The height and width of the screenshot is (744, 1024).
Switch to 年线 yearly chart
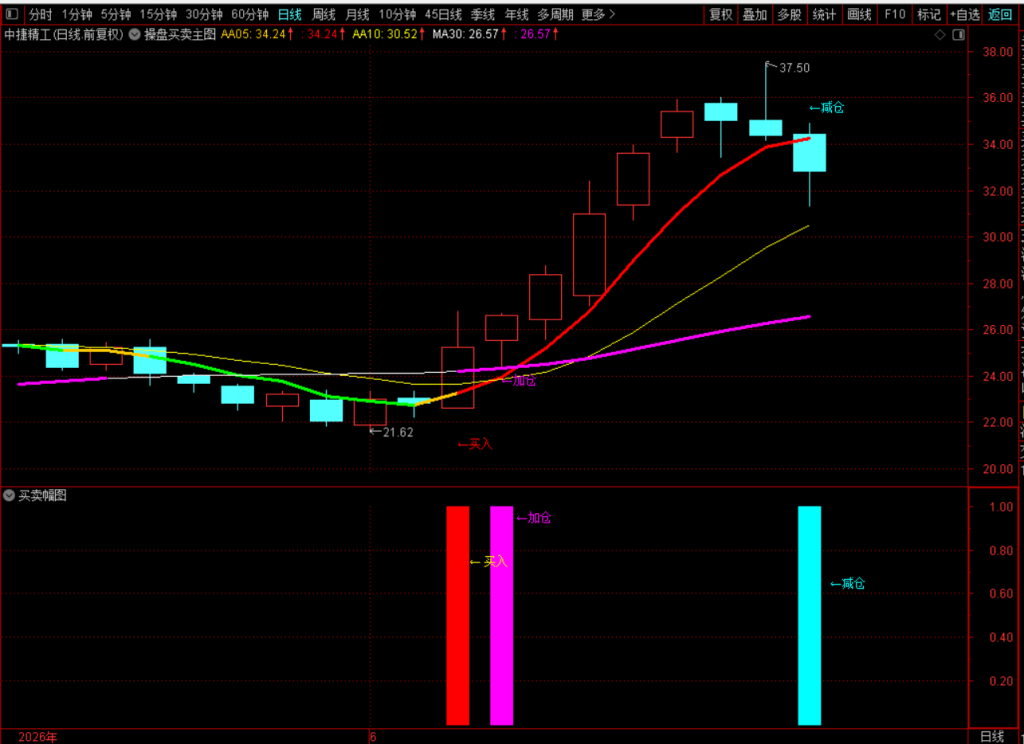[x=517, y=14]
